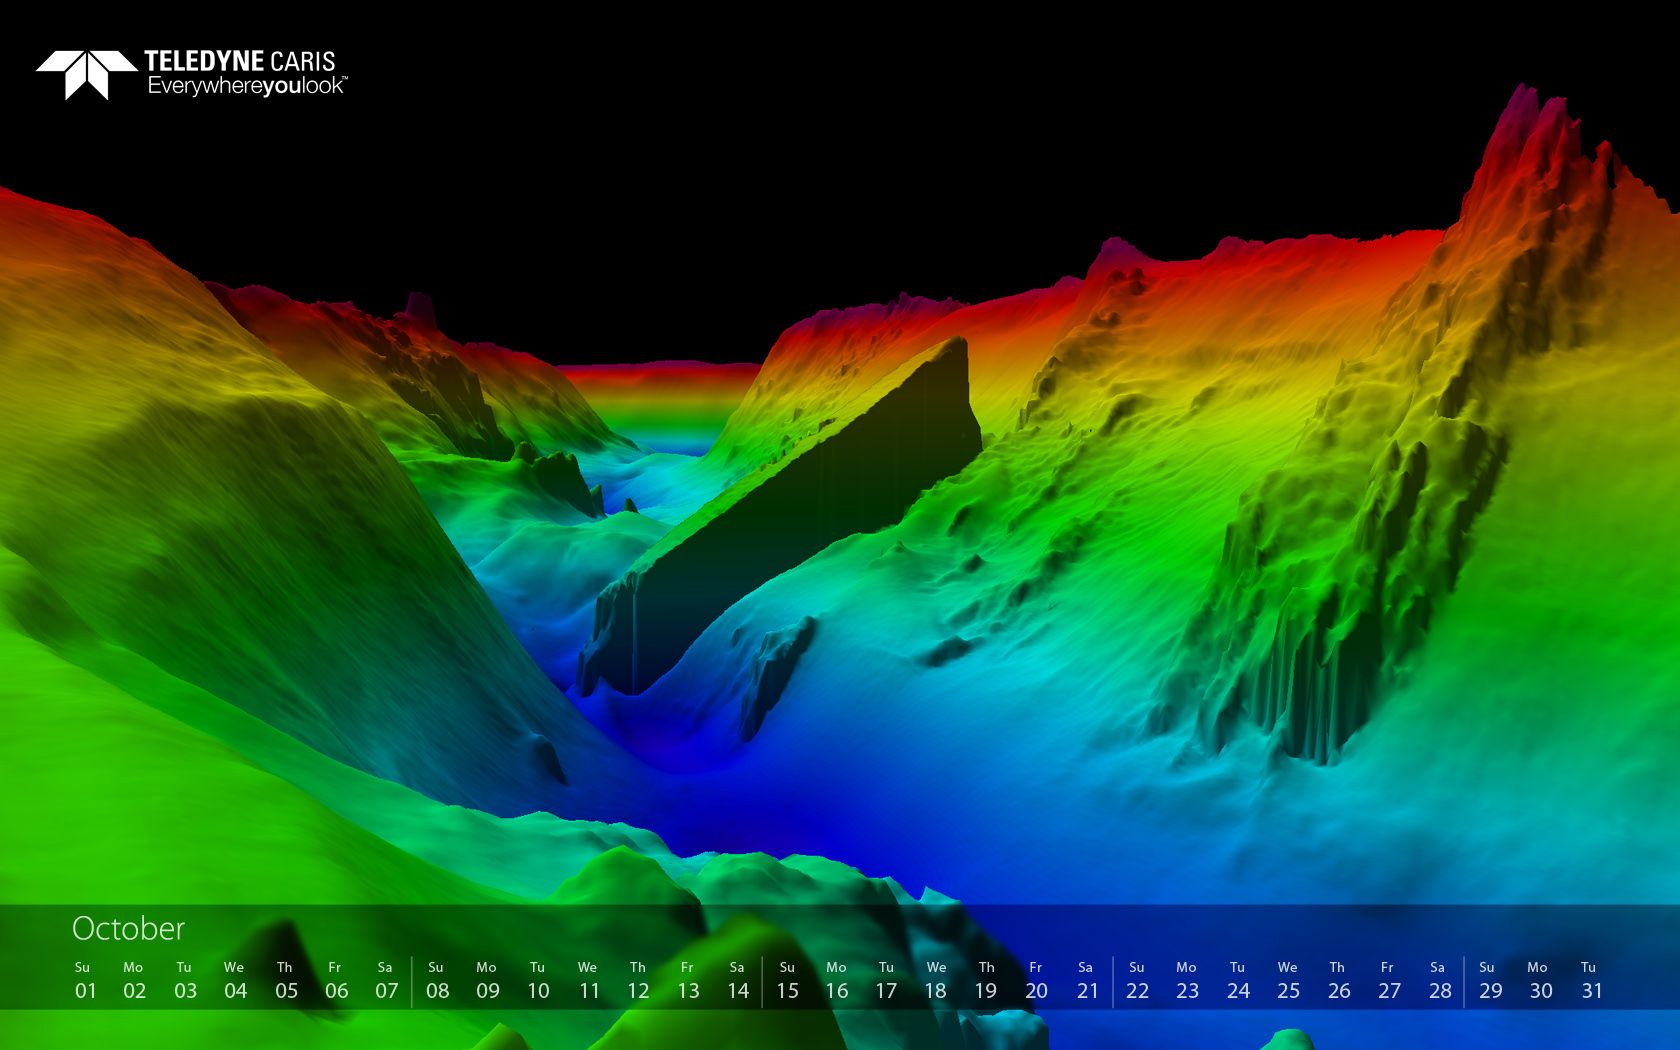The width and height of the screenshot is (1680, 1050).
Task: Select date 23 in the calendar strip
Action: [x=1187, y=991]
